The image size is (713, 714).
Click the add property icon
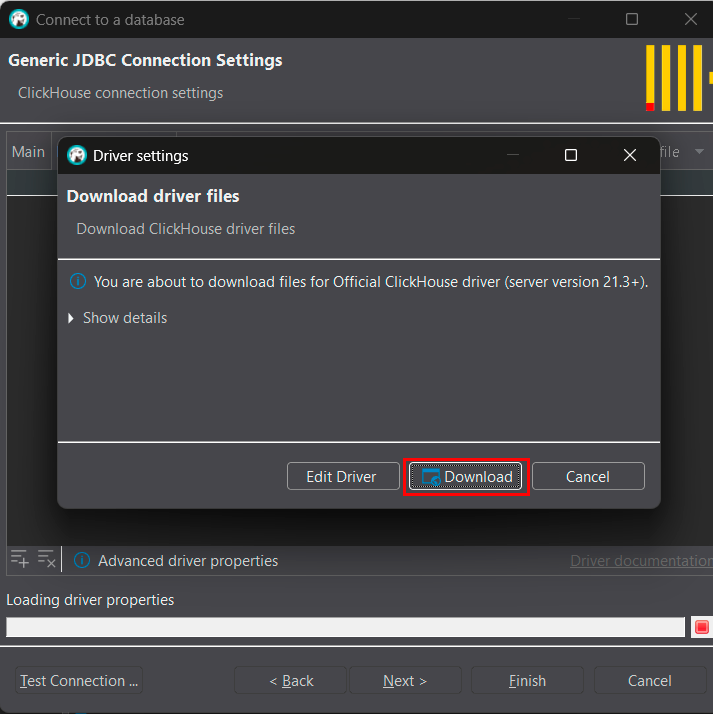click(x=19, y=559)
